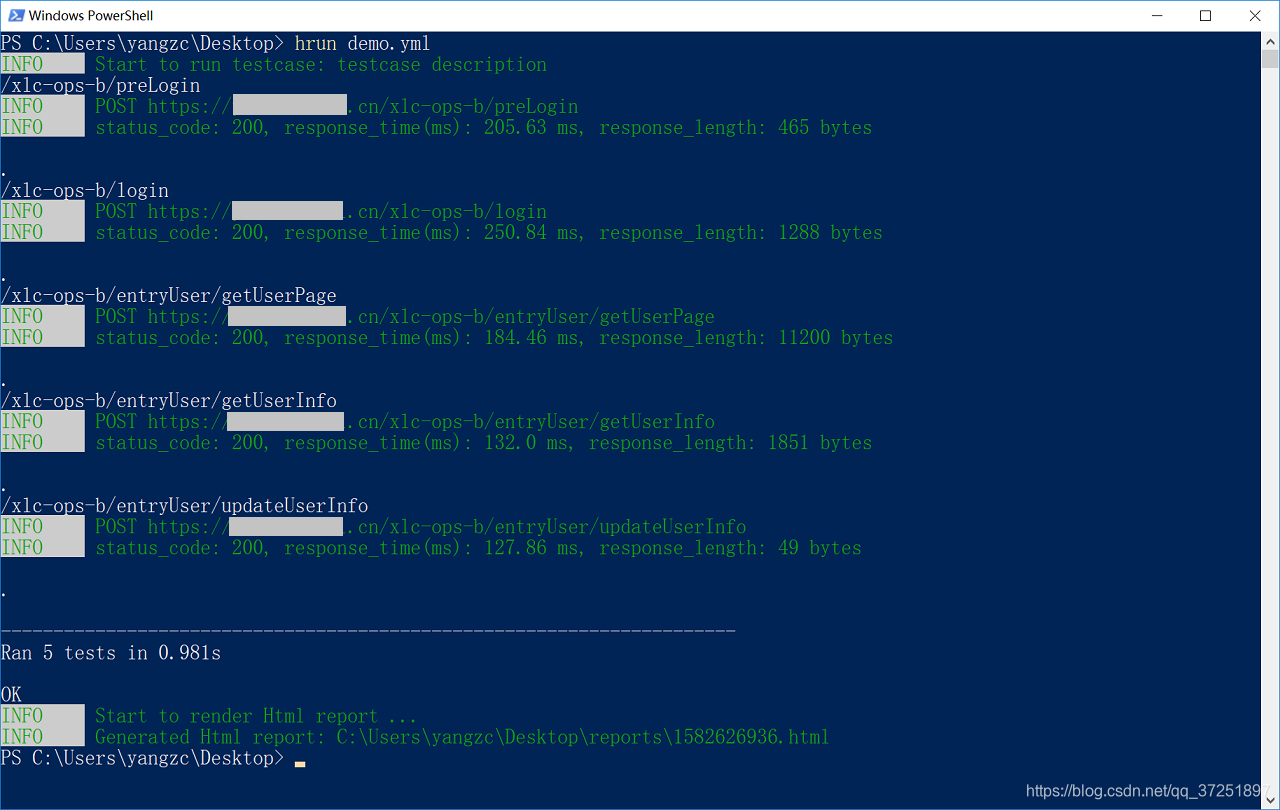Click 'Start to render Html report' line

point(256,715)
